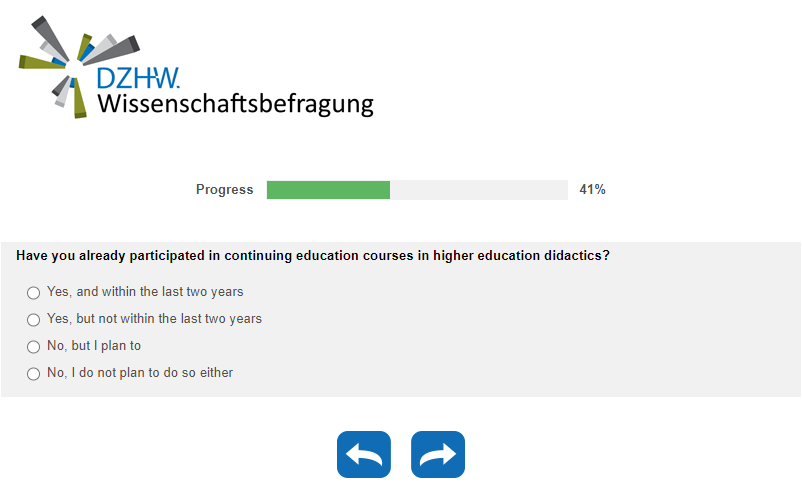Click the blue DZHW logo lettering
802x488 pixels.
138,78
